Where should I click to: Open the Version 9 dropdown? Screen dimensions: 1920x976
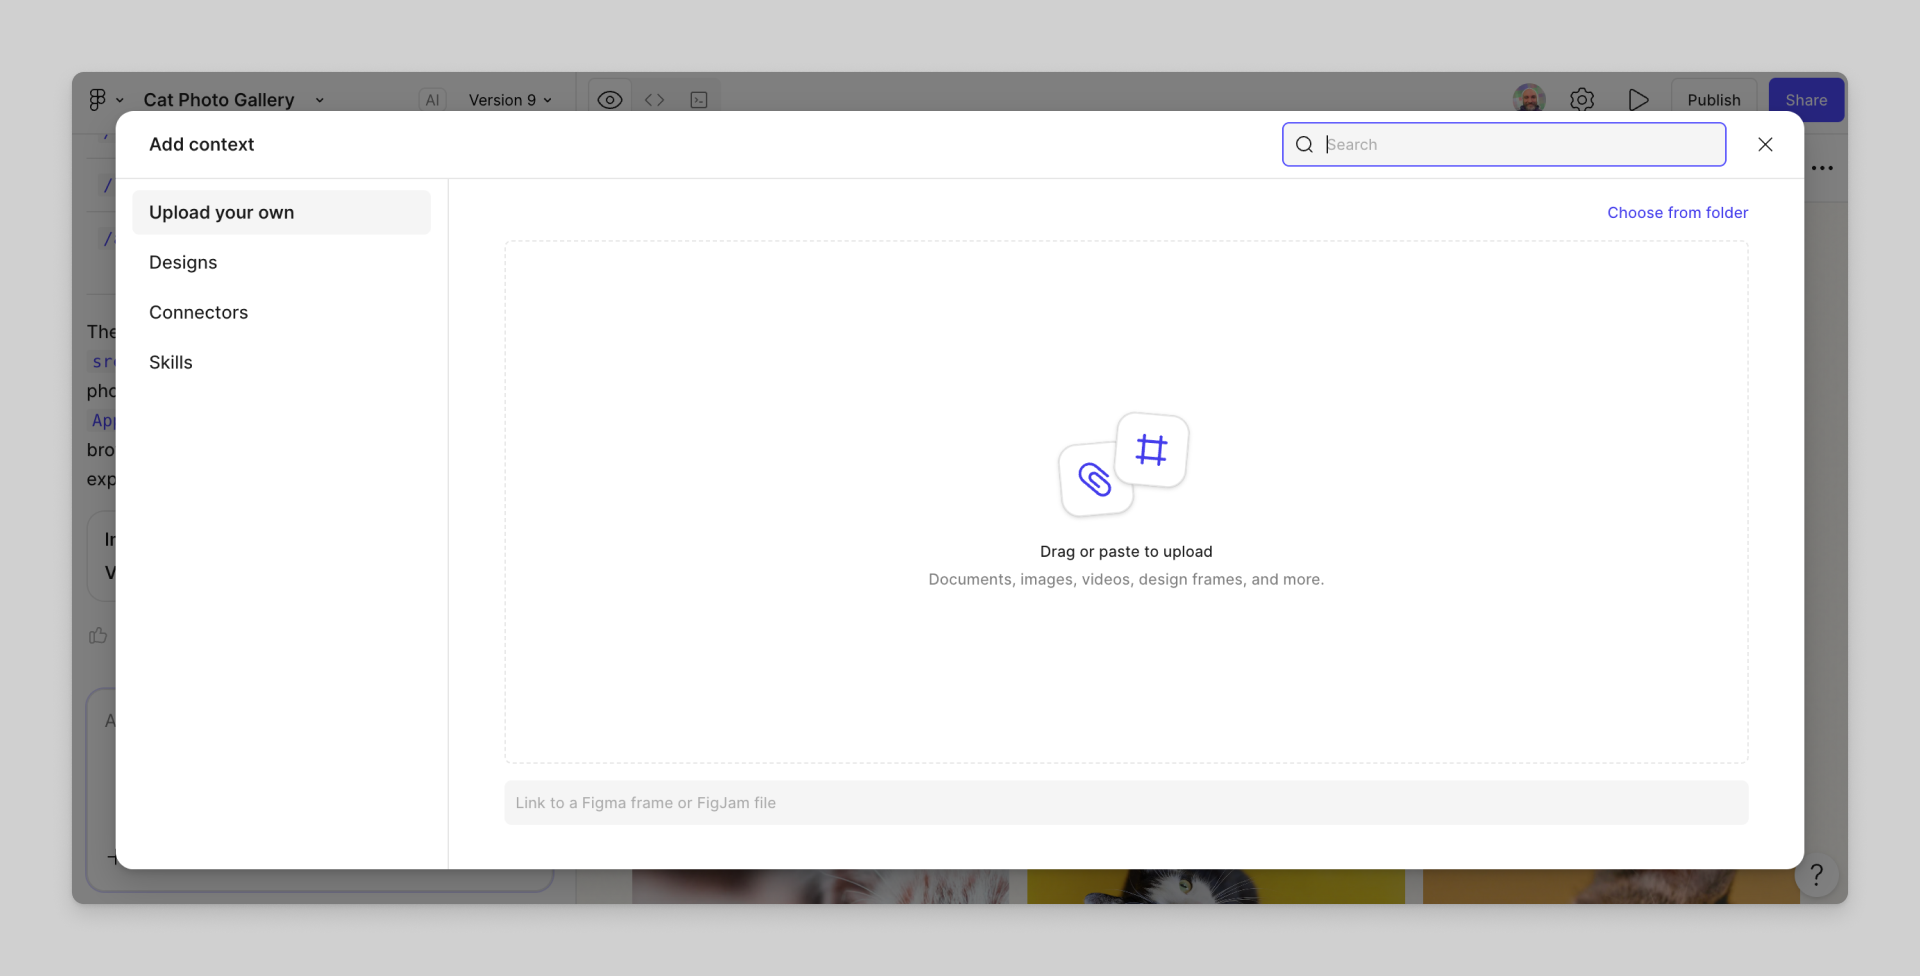pos(511,100)
